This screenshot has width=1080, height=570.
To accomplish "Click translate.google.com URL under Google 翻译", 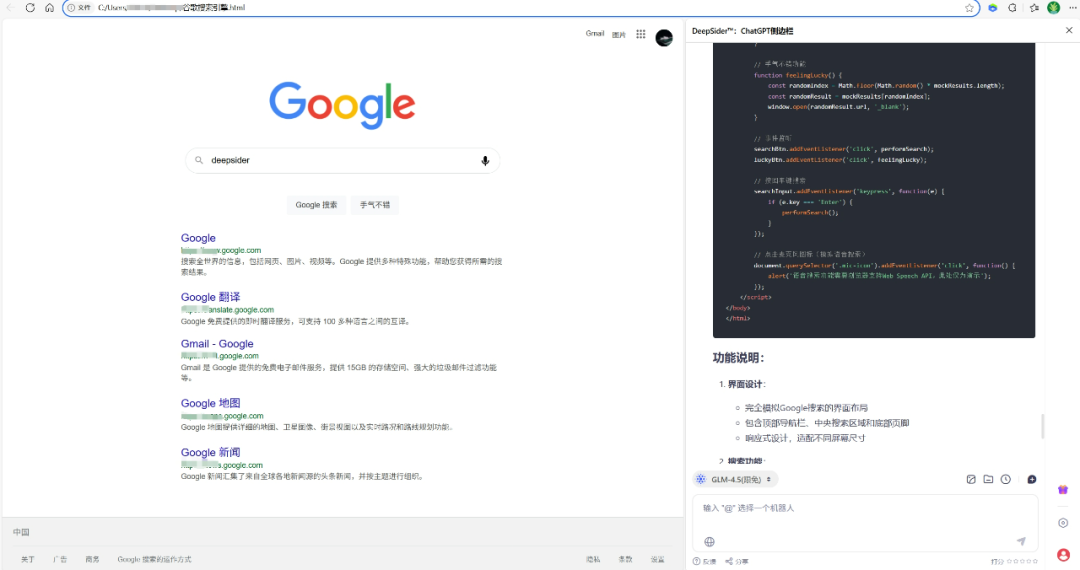I will 227,310.
